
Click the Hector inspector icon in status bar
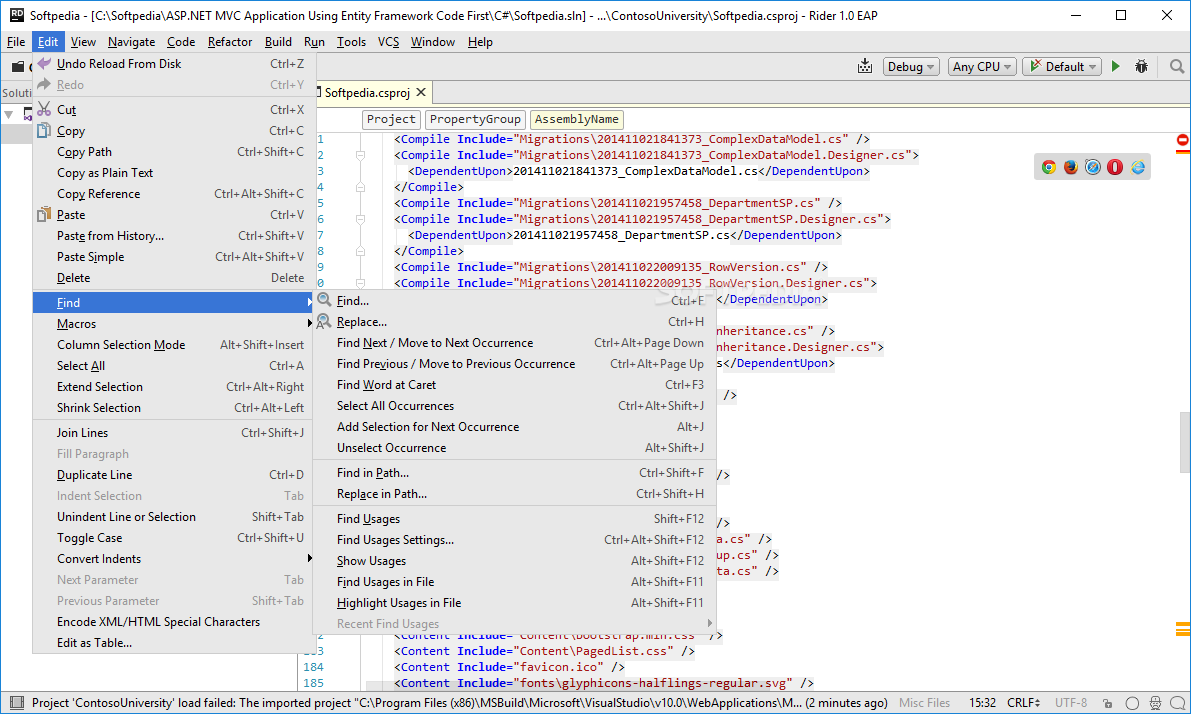click(x=1155, y=703)
